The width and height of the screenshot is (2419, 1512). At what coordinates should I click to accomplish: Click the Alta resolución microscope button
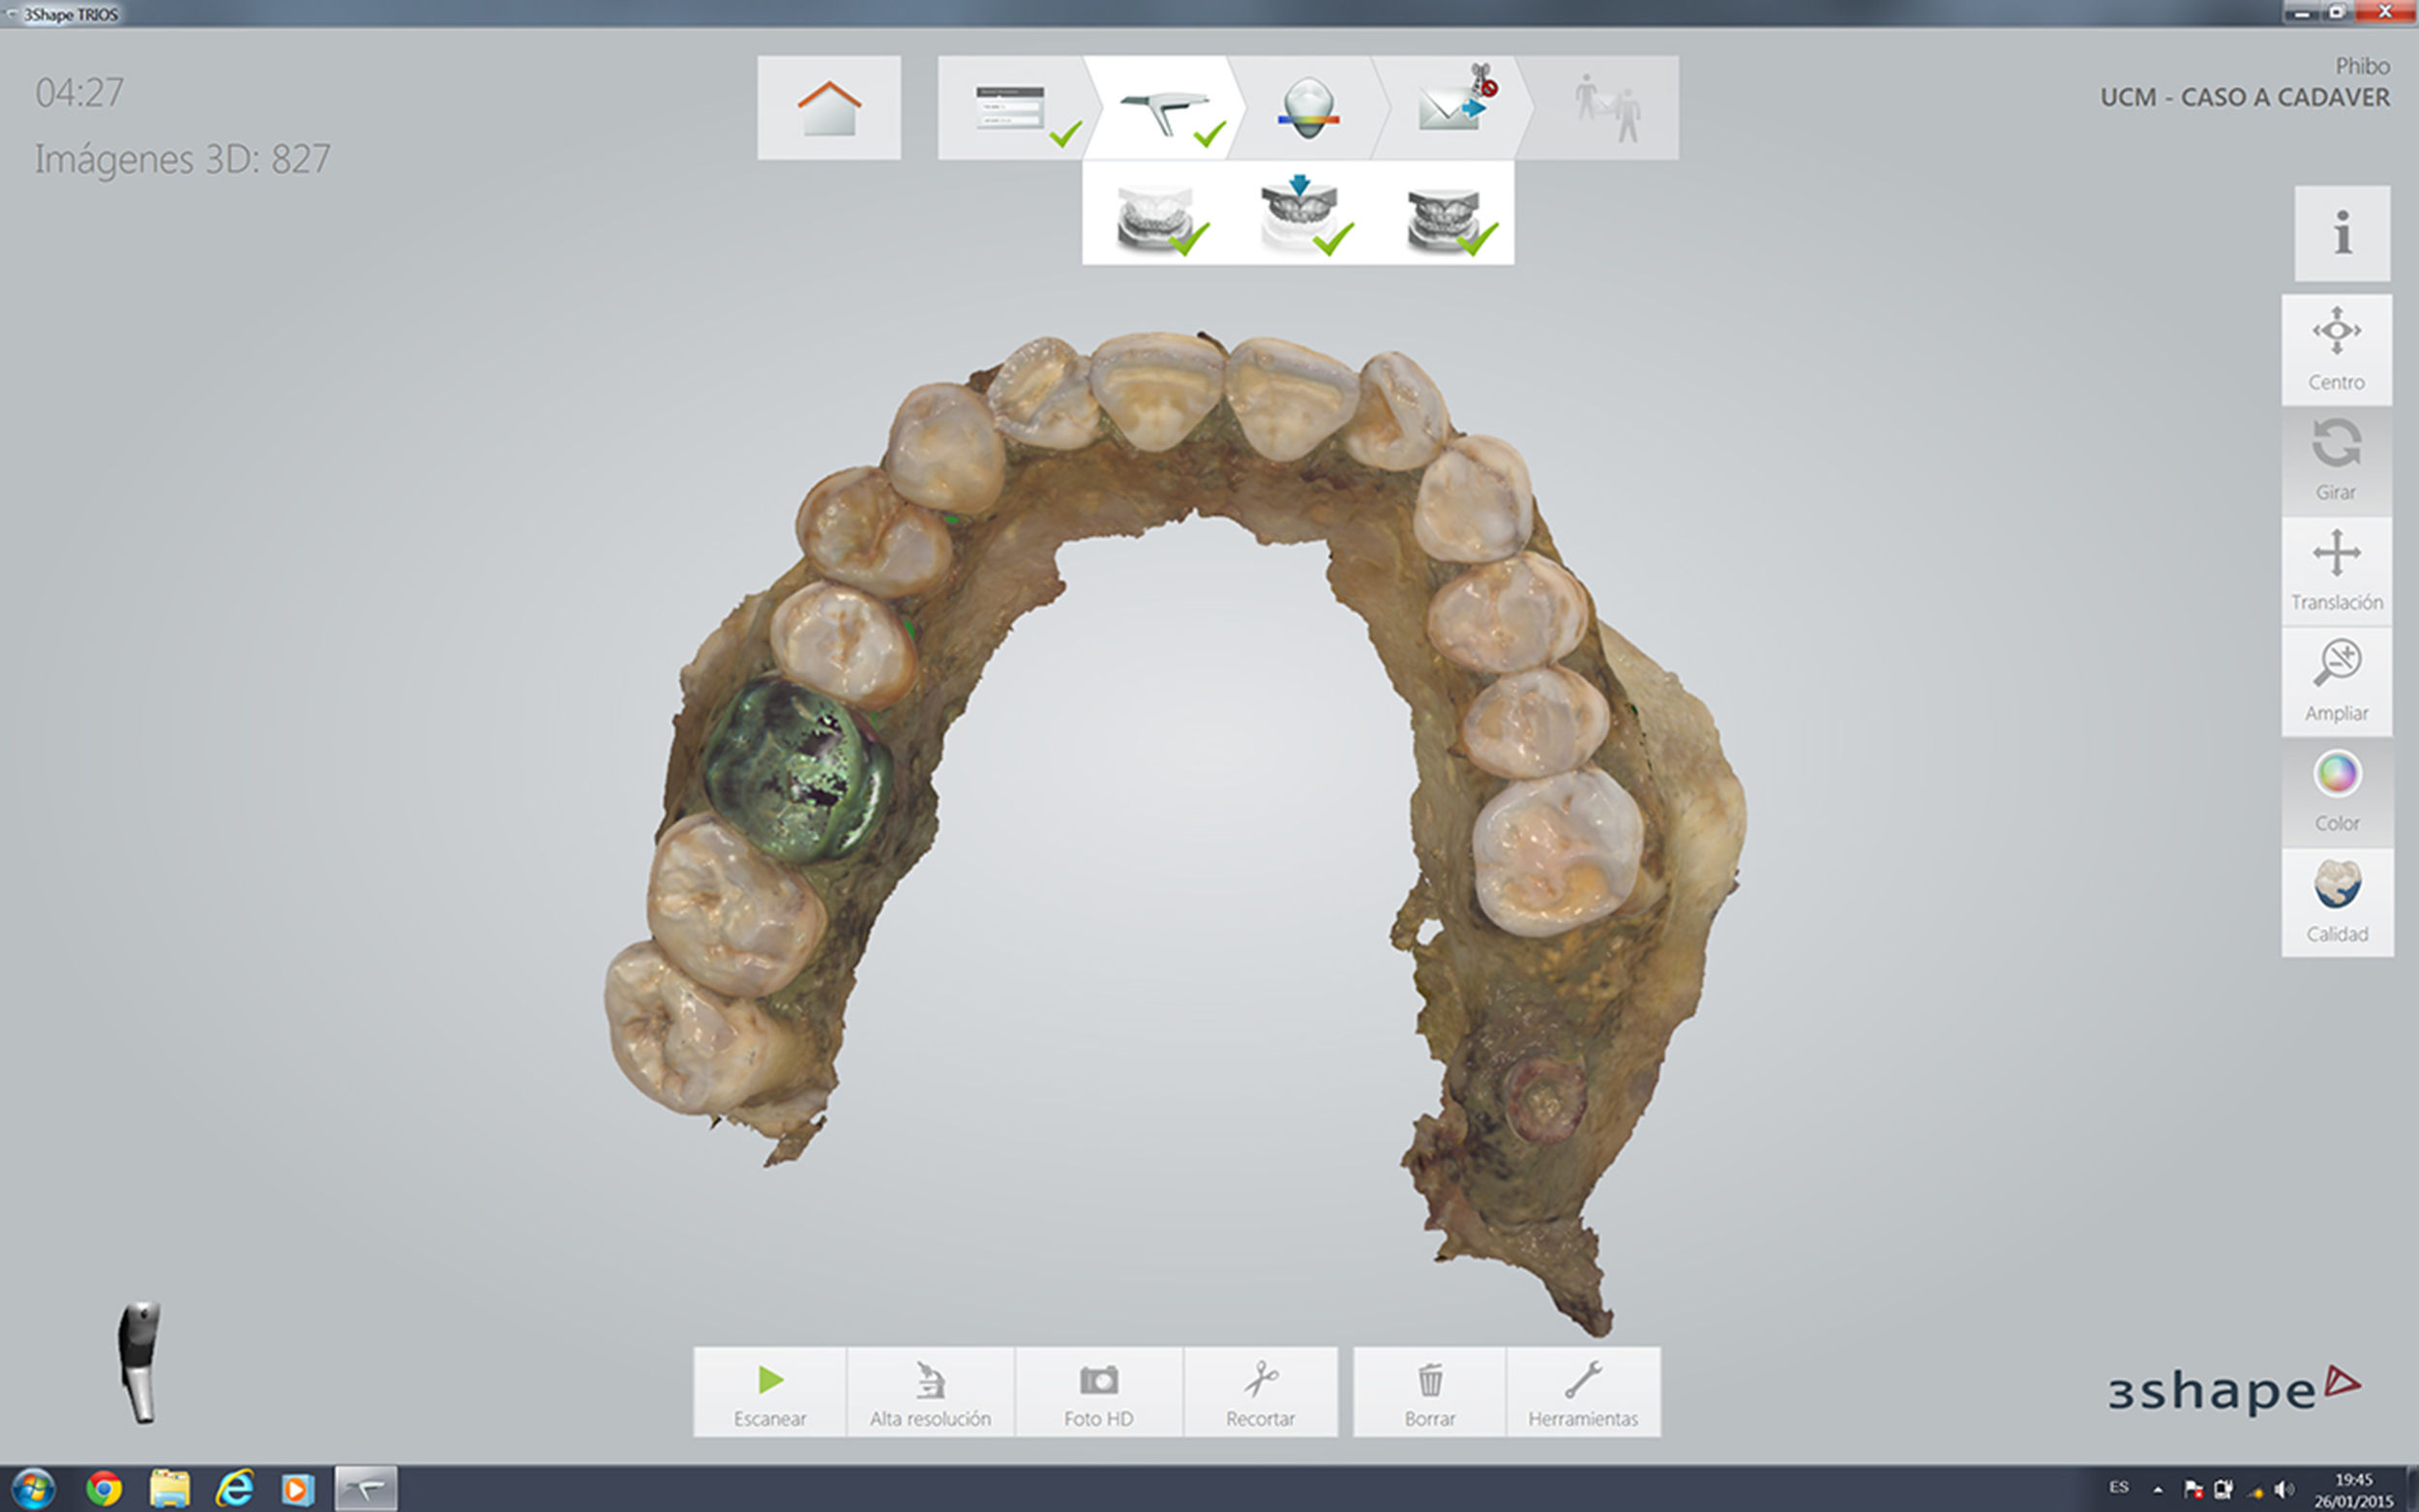pos(930,1393)
